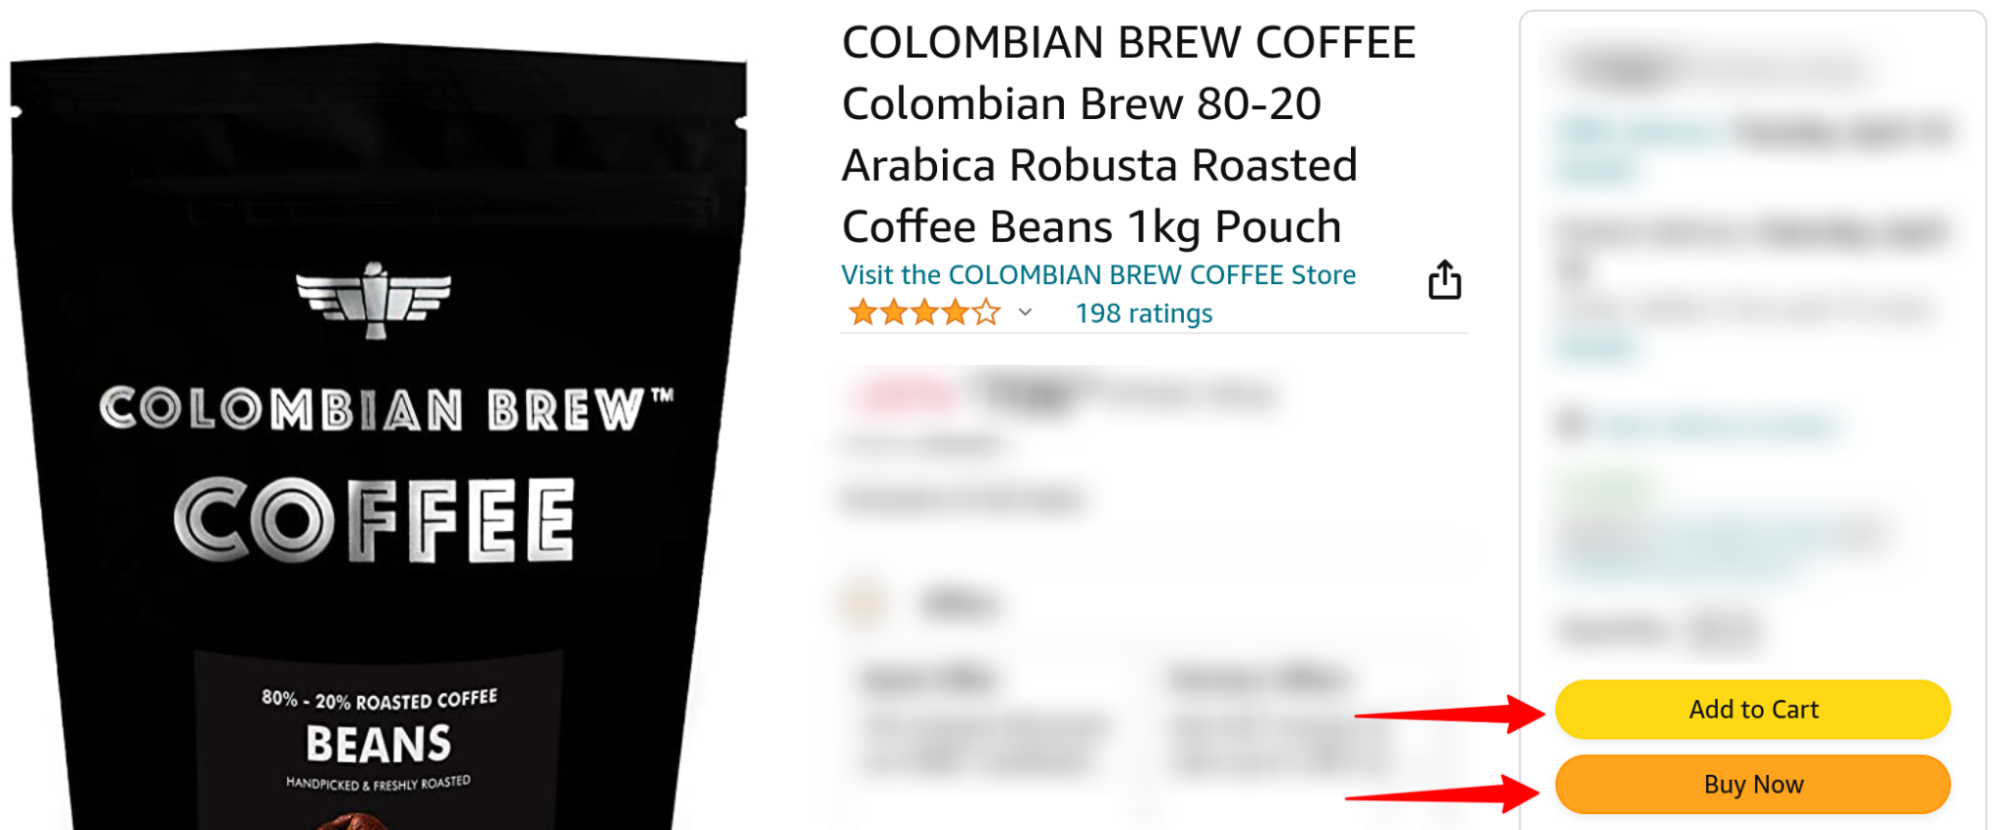1999x830 pixels.
Task: Open the blurred secure transaction link beside the lock
Action: pyautogui.click(x=1720, y=425)
